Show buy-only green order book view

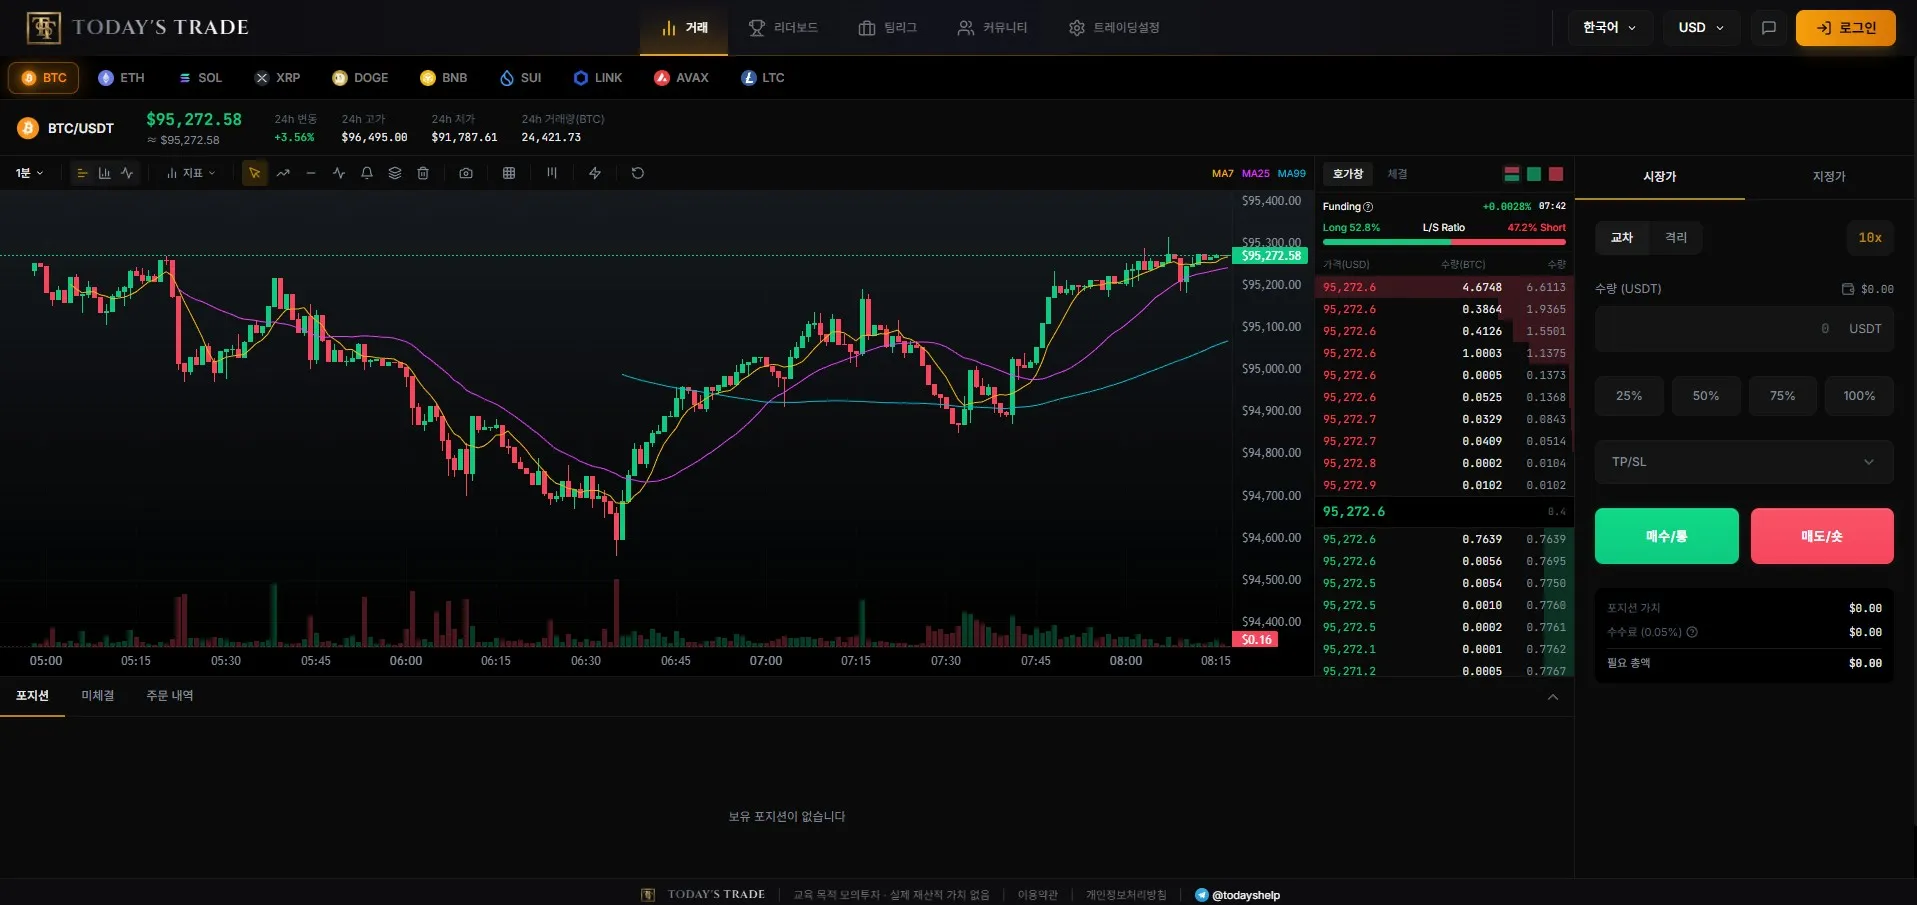pos(1534,174)
